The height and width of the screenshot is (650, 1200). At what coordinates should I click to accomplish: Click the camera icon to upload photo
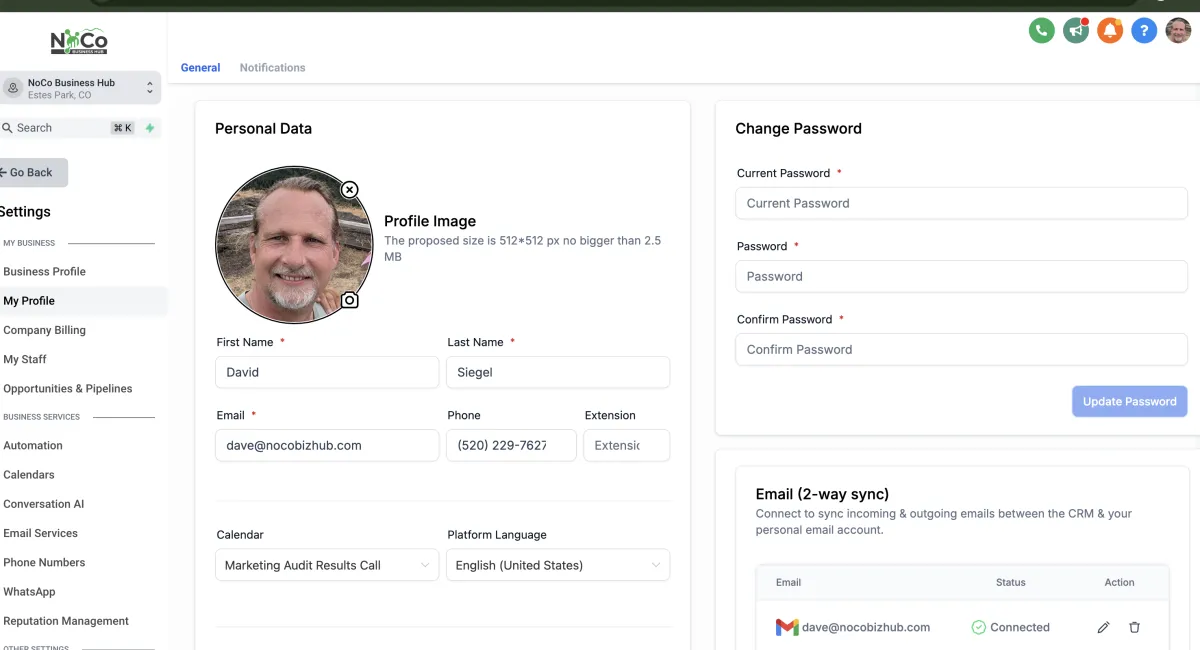(349, 300)
